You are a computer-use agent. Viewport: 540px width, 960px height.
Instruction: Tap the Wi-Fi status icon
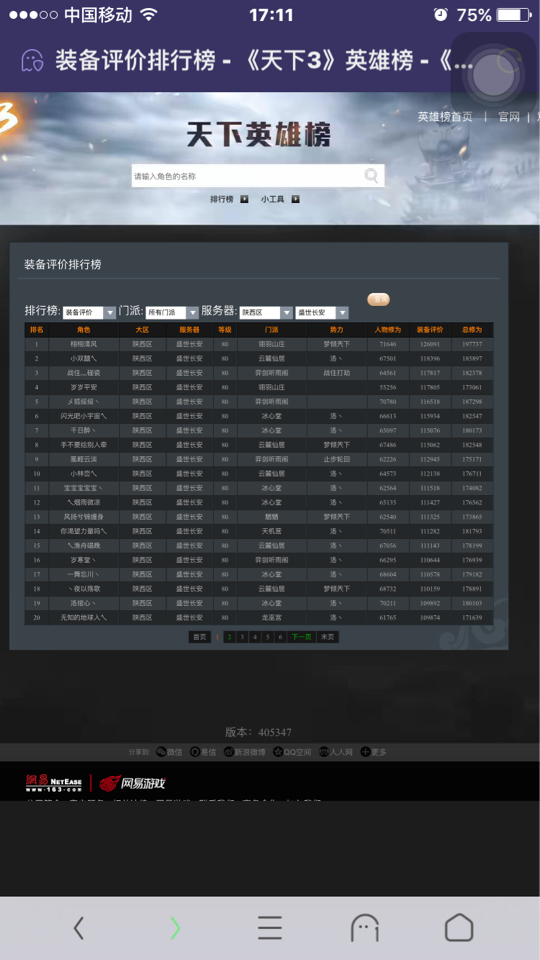(x=149, y=15)
